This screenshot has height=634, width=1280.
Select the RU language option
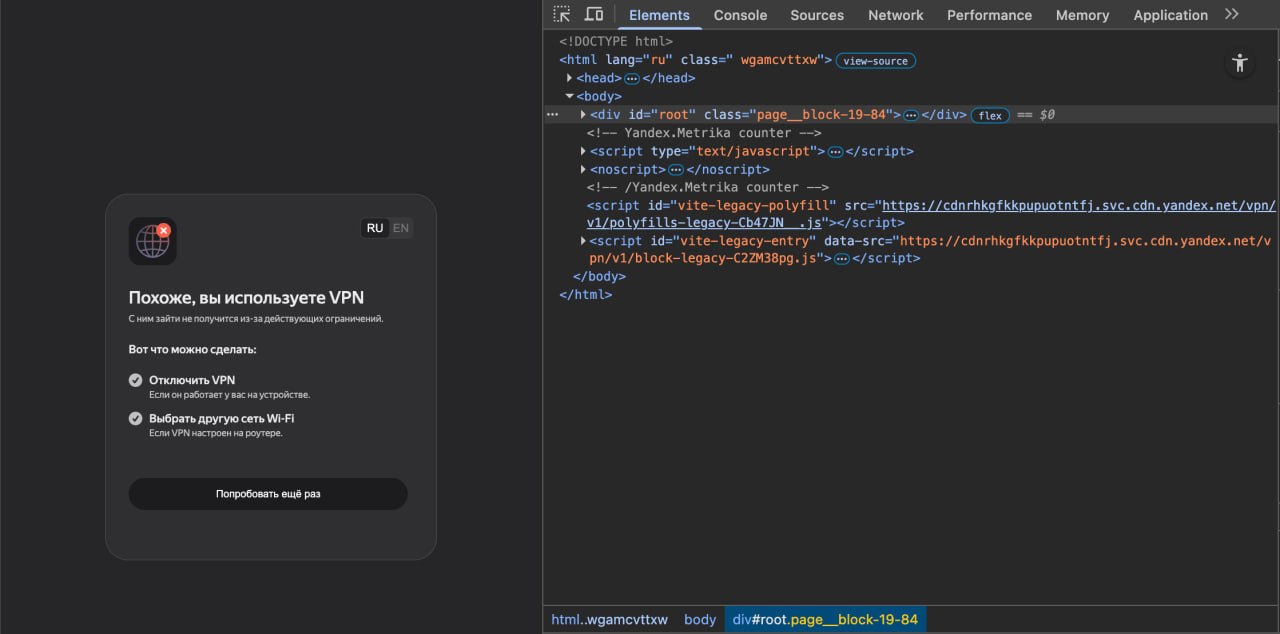(x=374, y=228)
